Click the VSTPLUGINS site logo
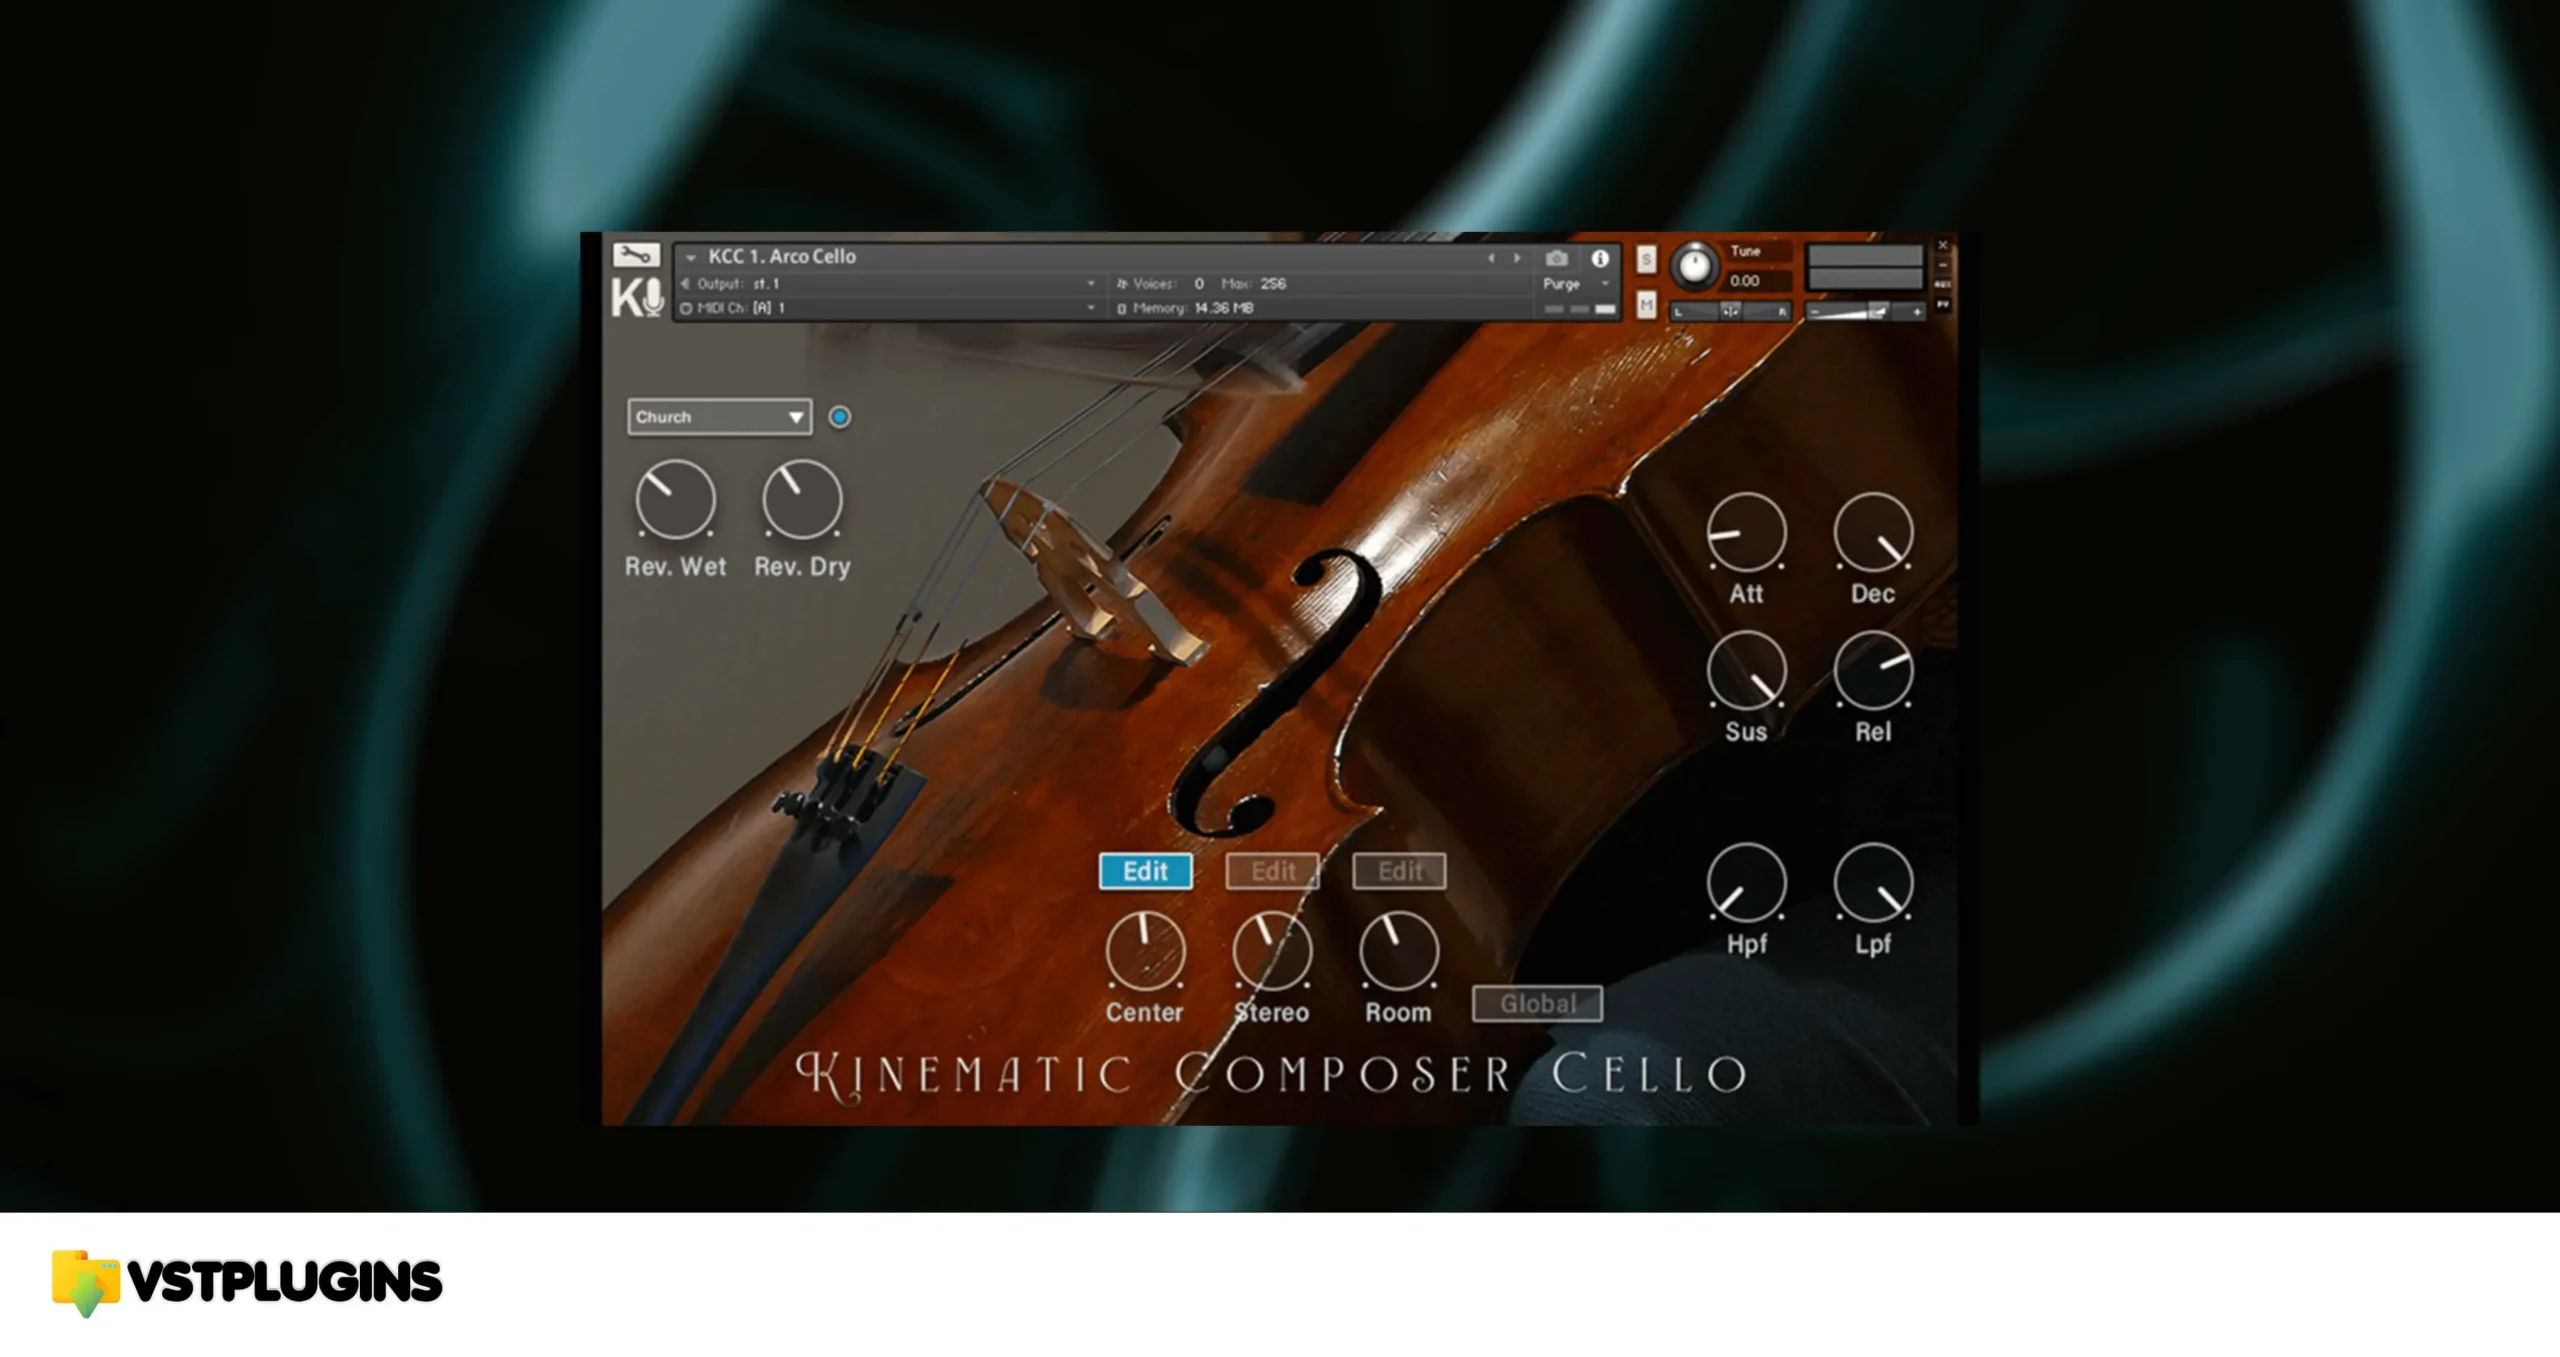 [x=246, y=1283]
